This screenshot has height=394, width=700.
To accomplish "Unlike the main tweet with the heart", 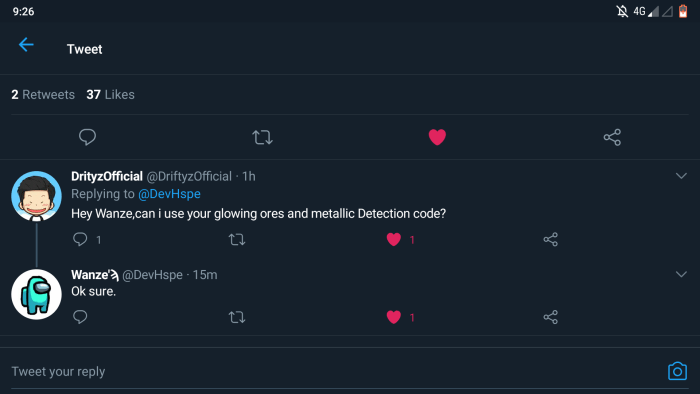I will 437,137.
